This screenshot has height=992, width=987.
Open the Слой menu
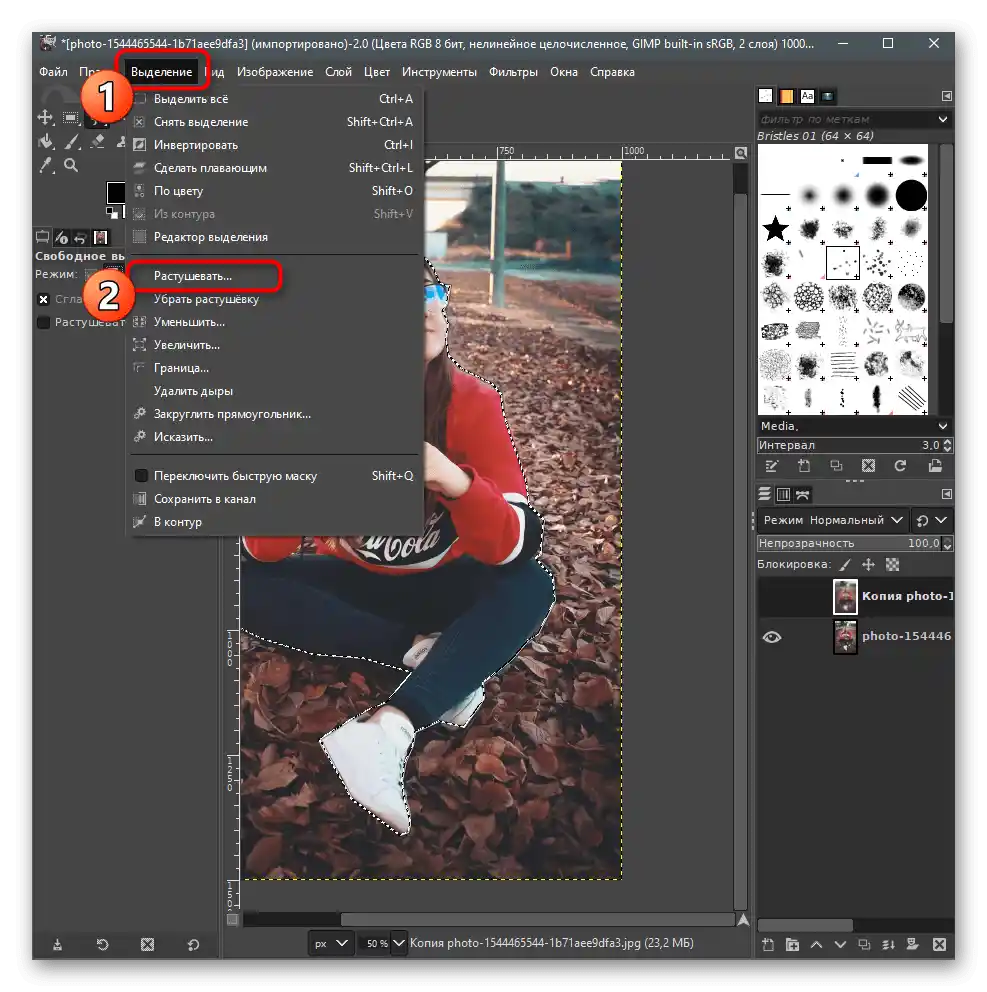click(338, 72)
